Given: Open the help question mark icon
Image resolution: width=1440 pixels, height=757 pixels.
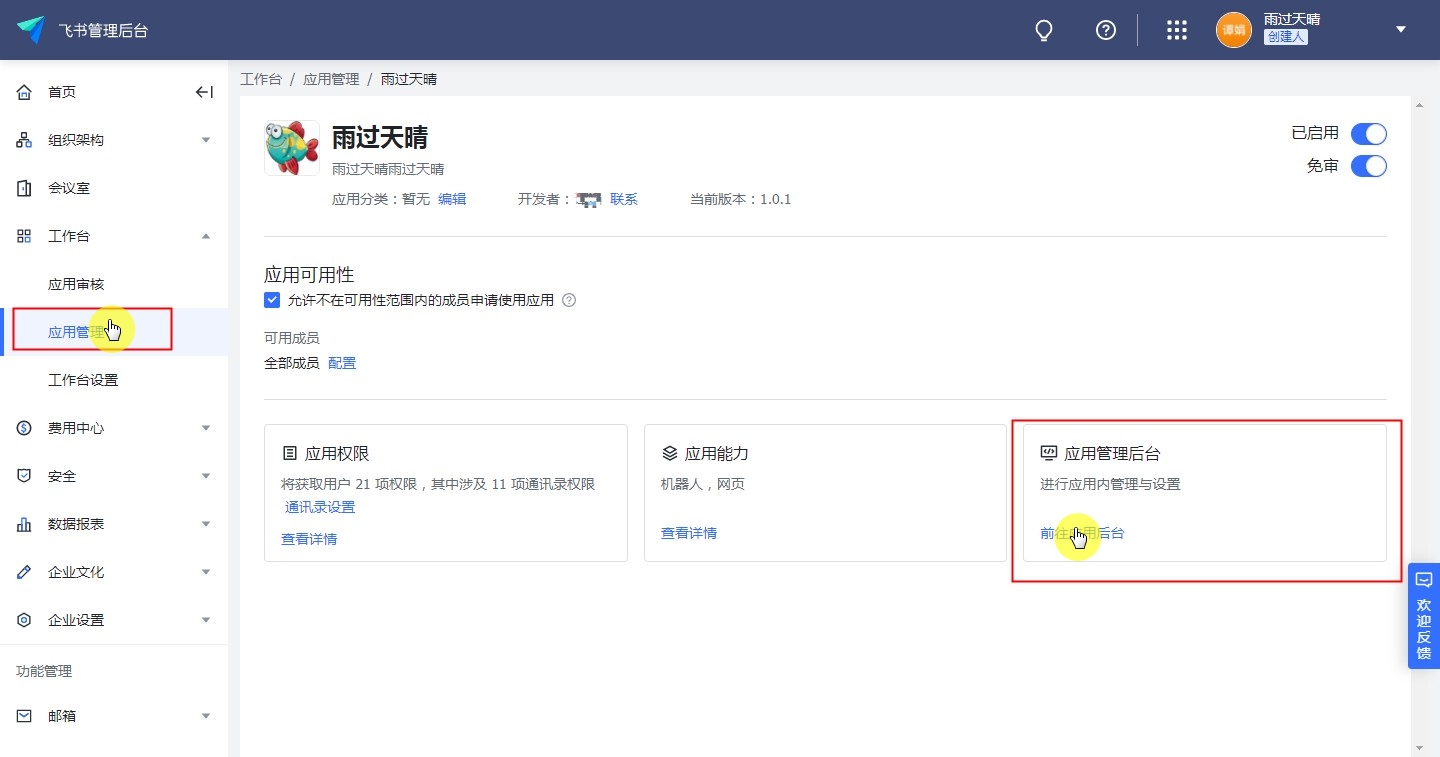Looking at the screenshot, I should [x=1105, y=30].
